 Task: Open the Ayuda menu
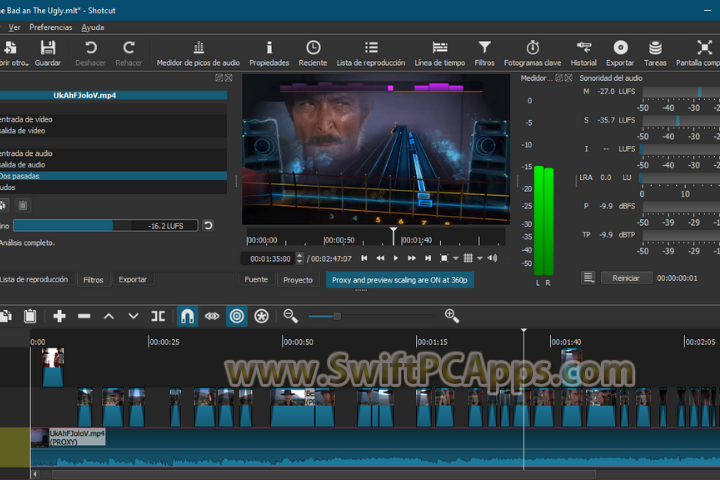coord(93,28)
